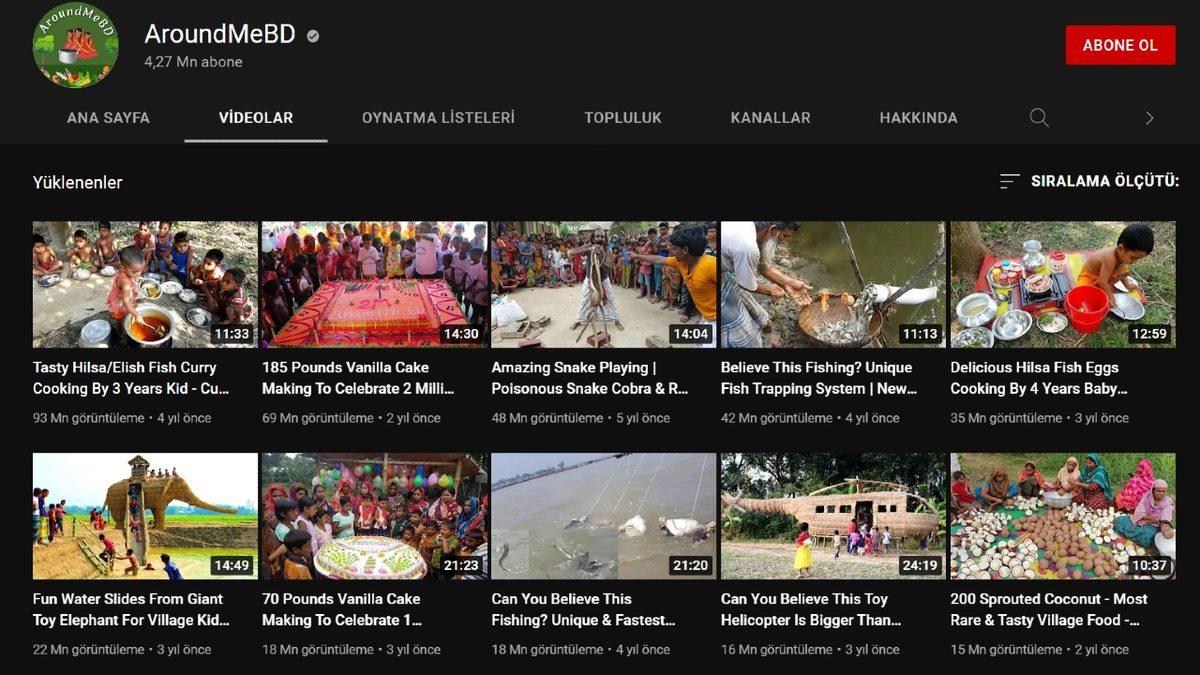Open the toy helicopter video thumbnail
Viewport: 1200px width, 675px height.
[832, 515]
